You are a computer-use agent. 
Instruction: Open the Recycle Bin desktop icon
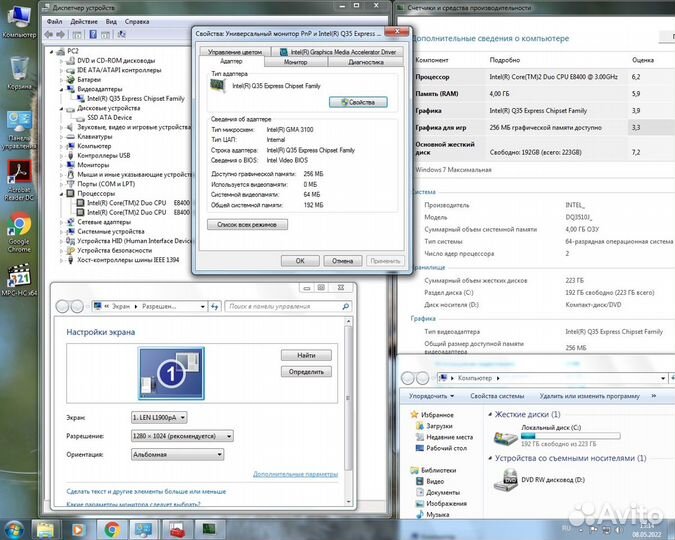19,73
